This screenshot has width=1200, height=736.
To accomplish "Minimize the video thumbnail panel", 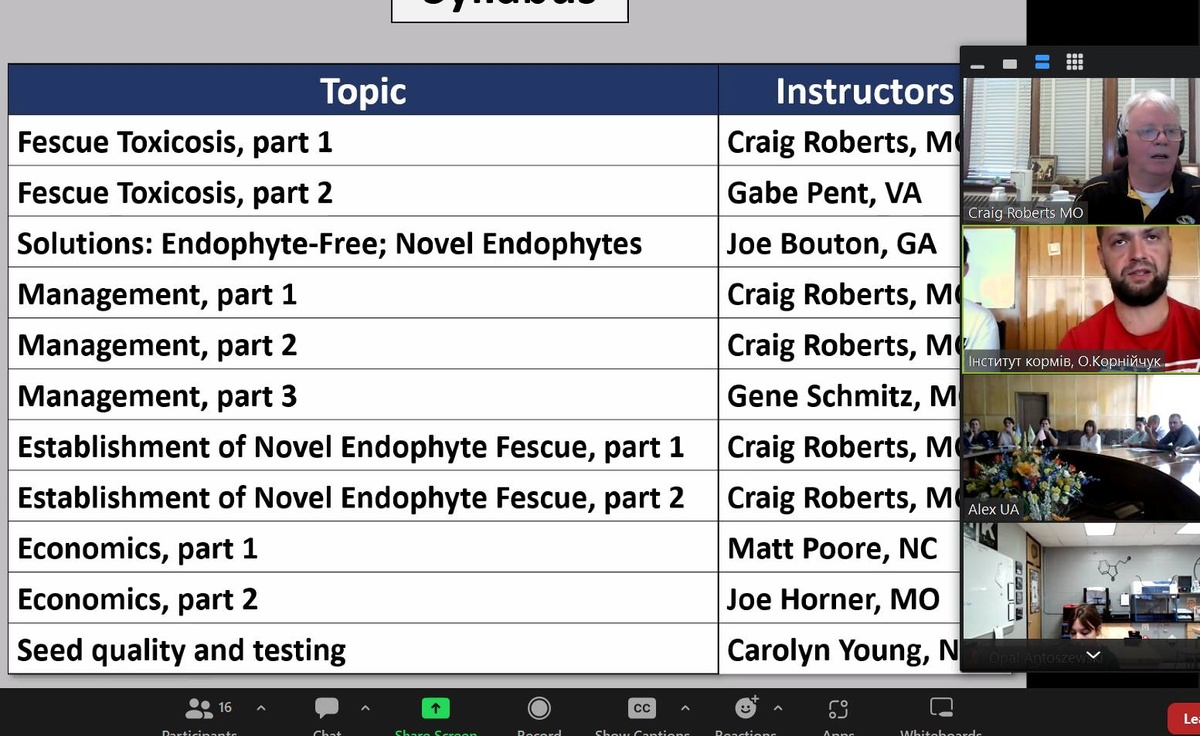I will point(978,66).
